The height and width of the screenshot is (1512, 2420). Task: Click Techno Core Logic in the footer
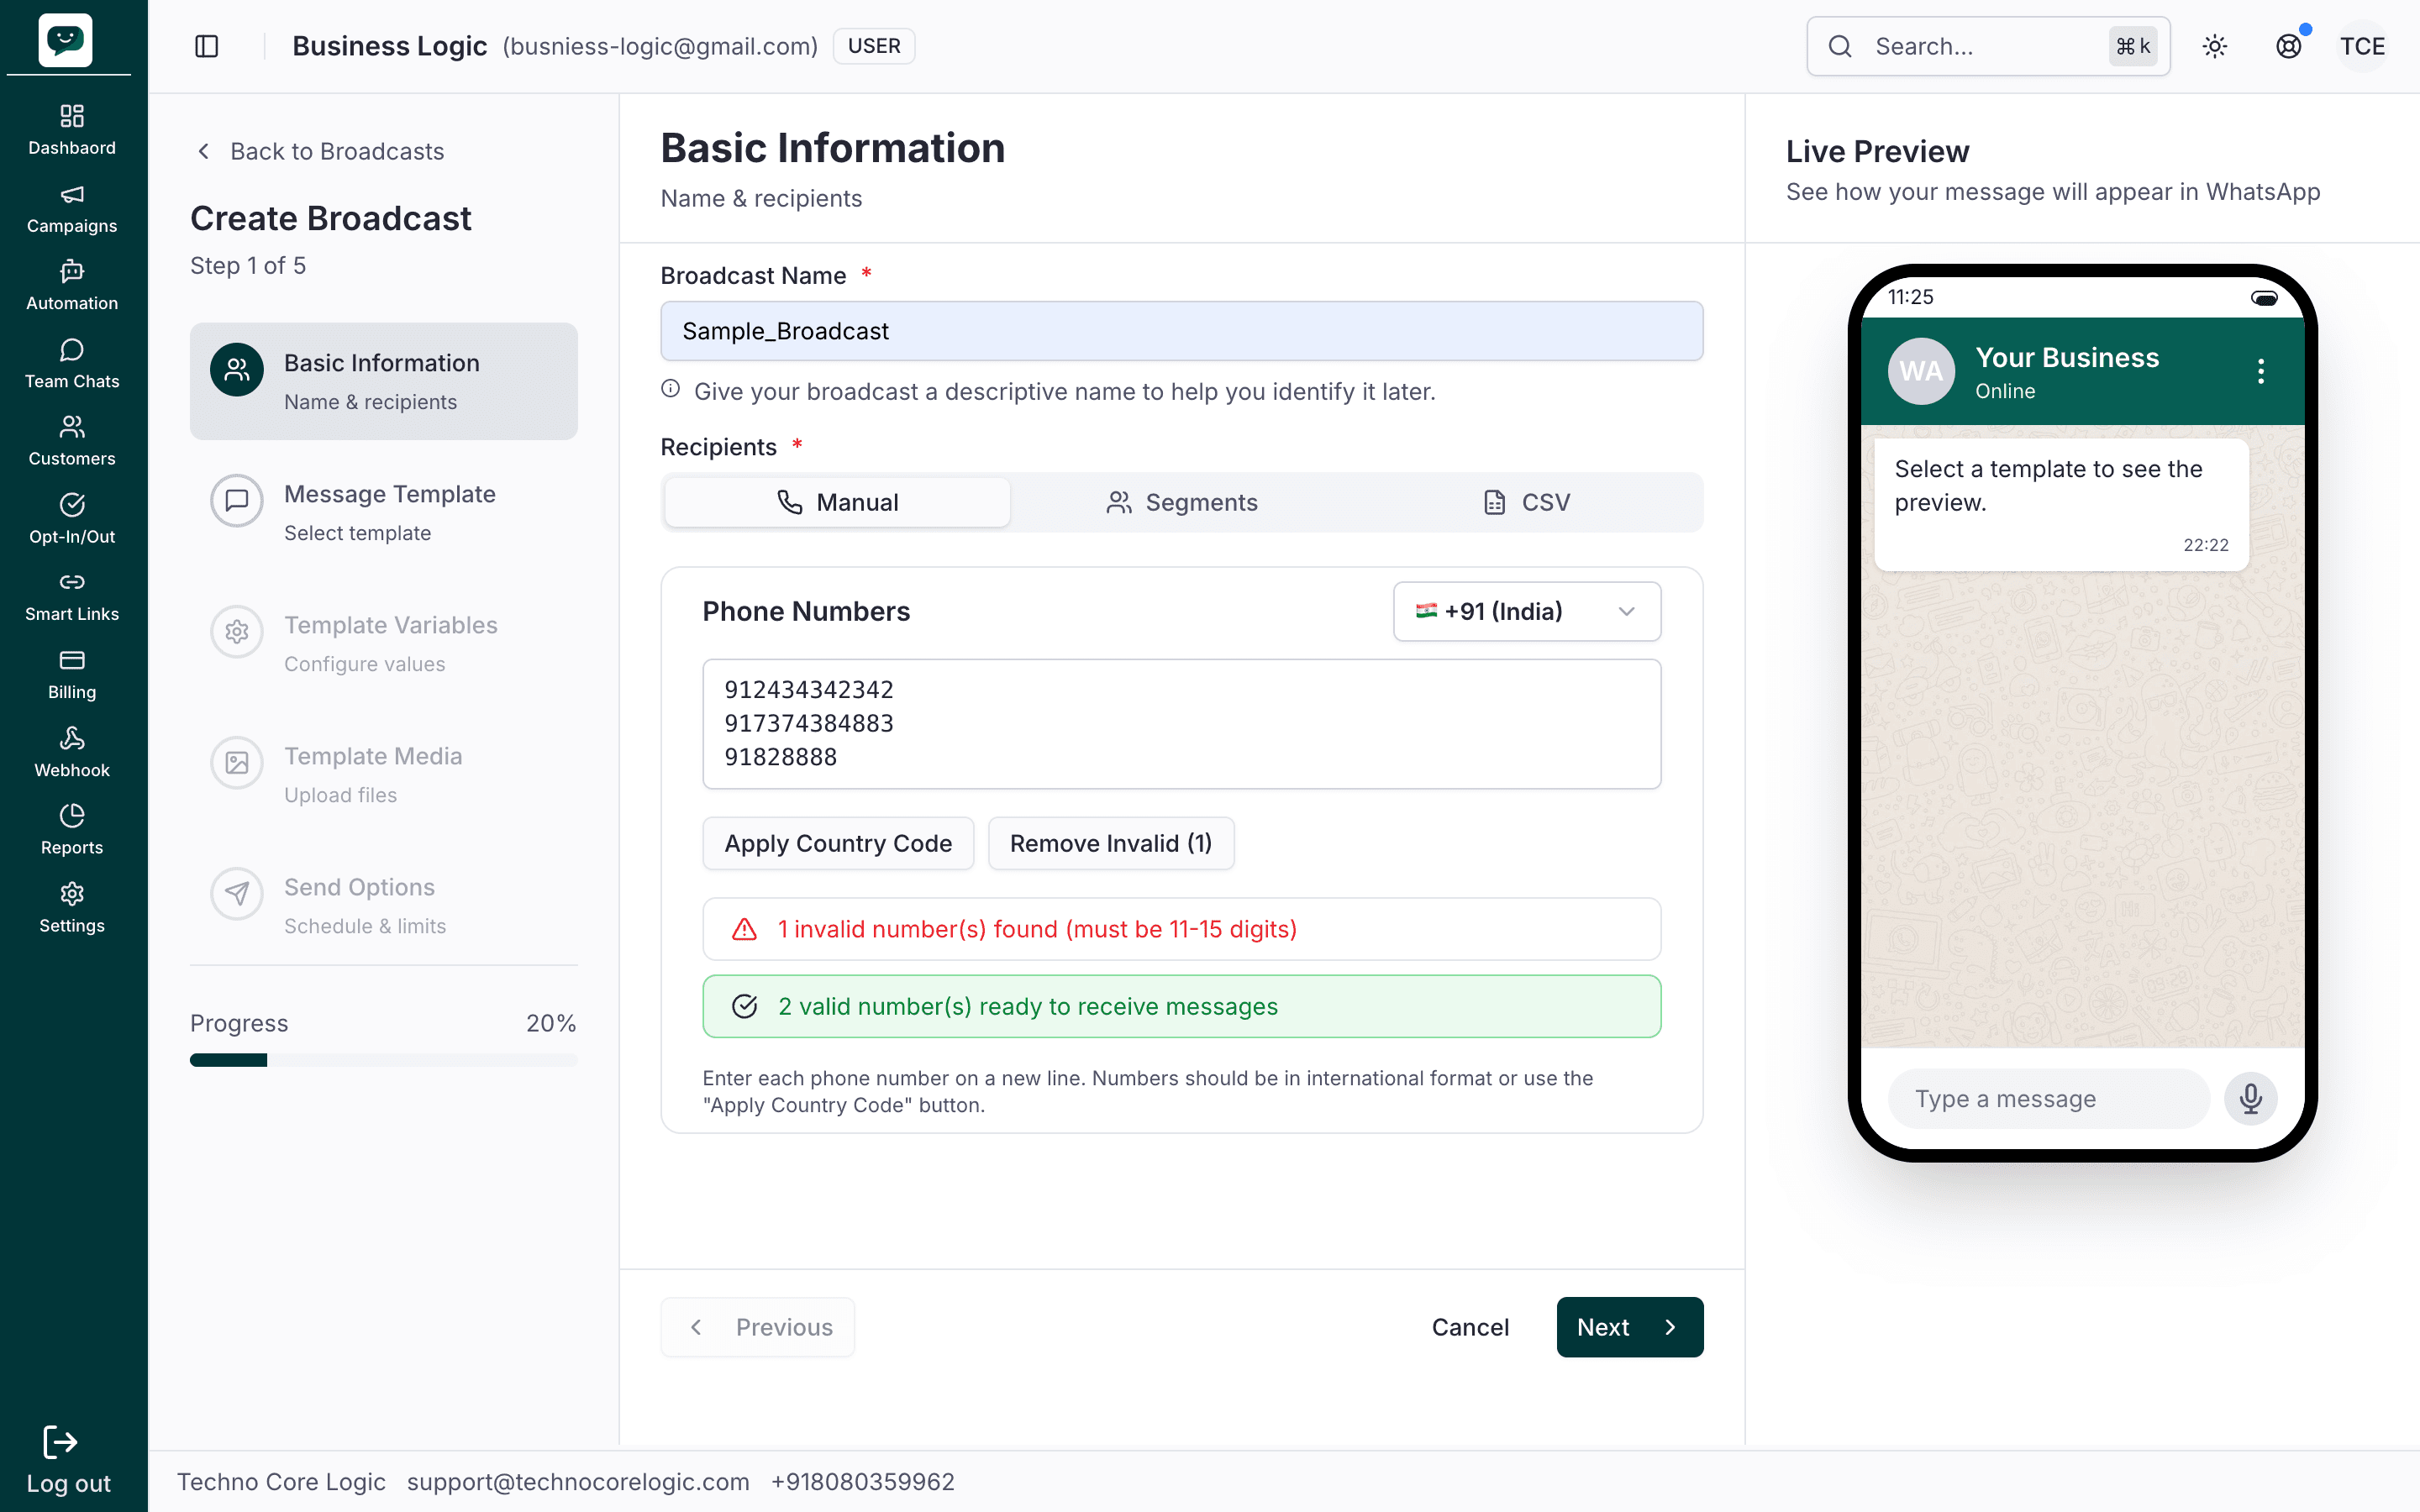[281, 1481]
